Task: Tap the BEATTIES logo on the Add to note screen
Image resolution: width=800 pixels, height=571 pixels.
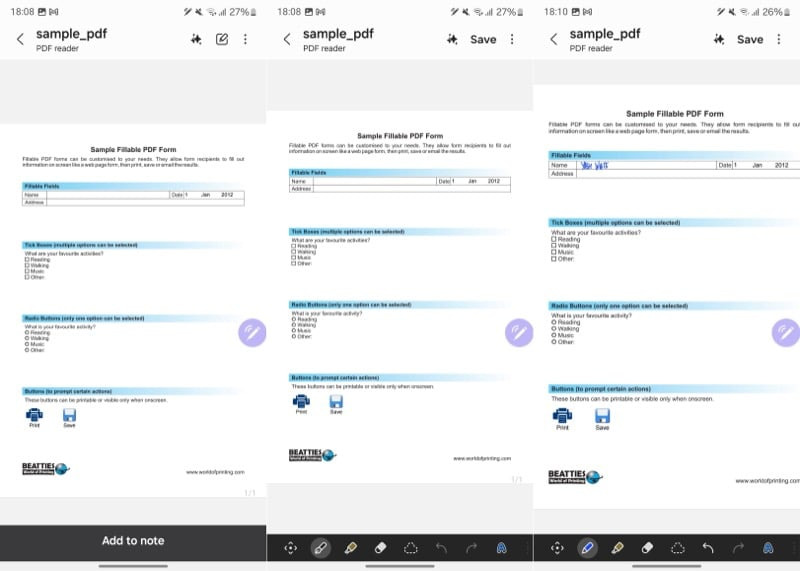Action: coord(45,468)
